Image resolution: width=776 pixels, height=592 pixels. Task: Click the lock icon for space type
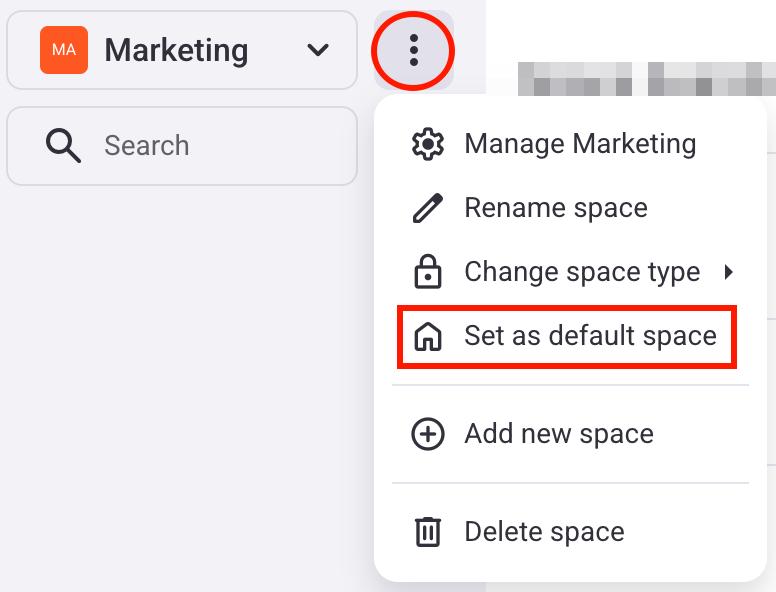coord(428,272)
